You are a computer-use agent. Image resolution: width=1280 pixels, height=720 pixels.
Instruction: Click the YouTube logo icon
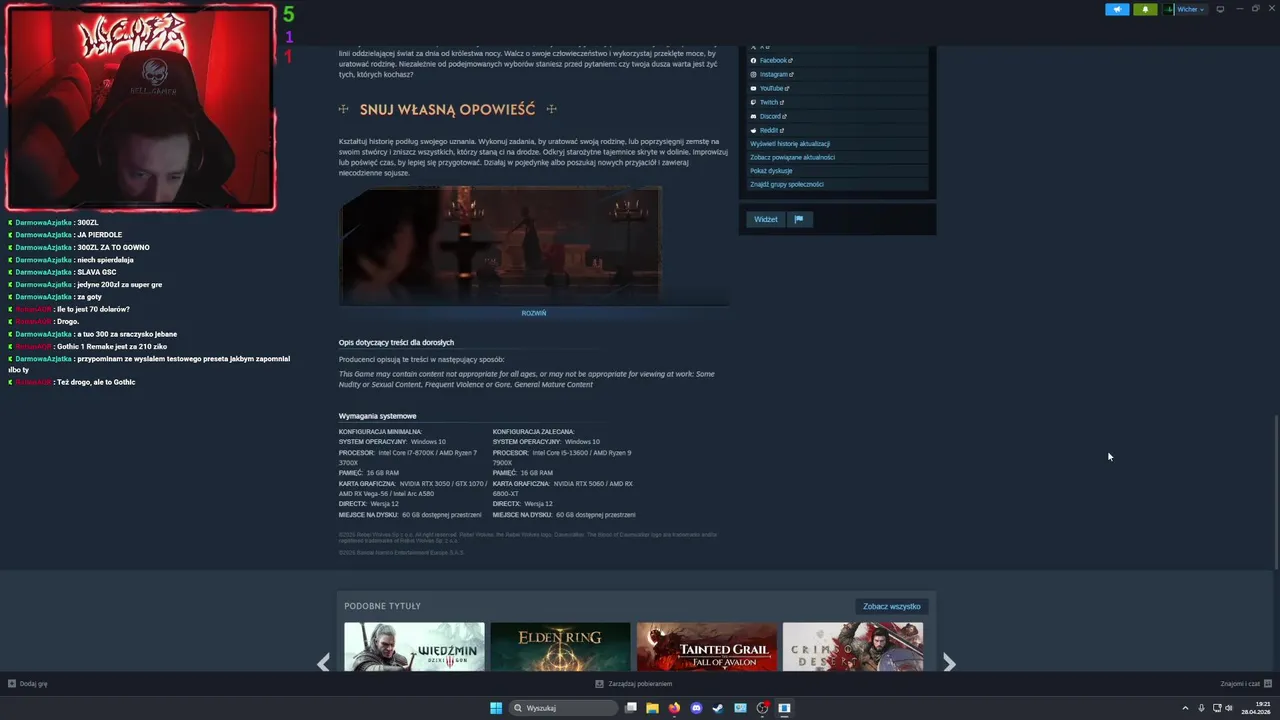pyautogui.click(x=753, y=89)
